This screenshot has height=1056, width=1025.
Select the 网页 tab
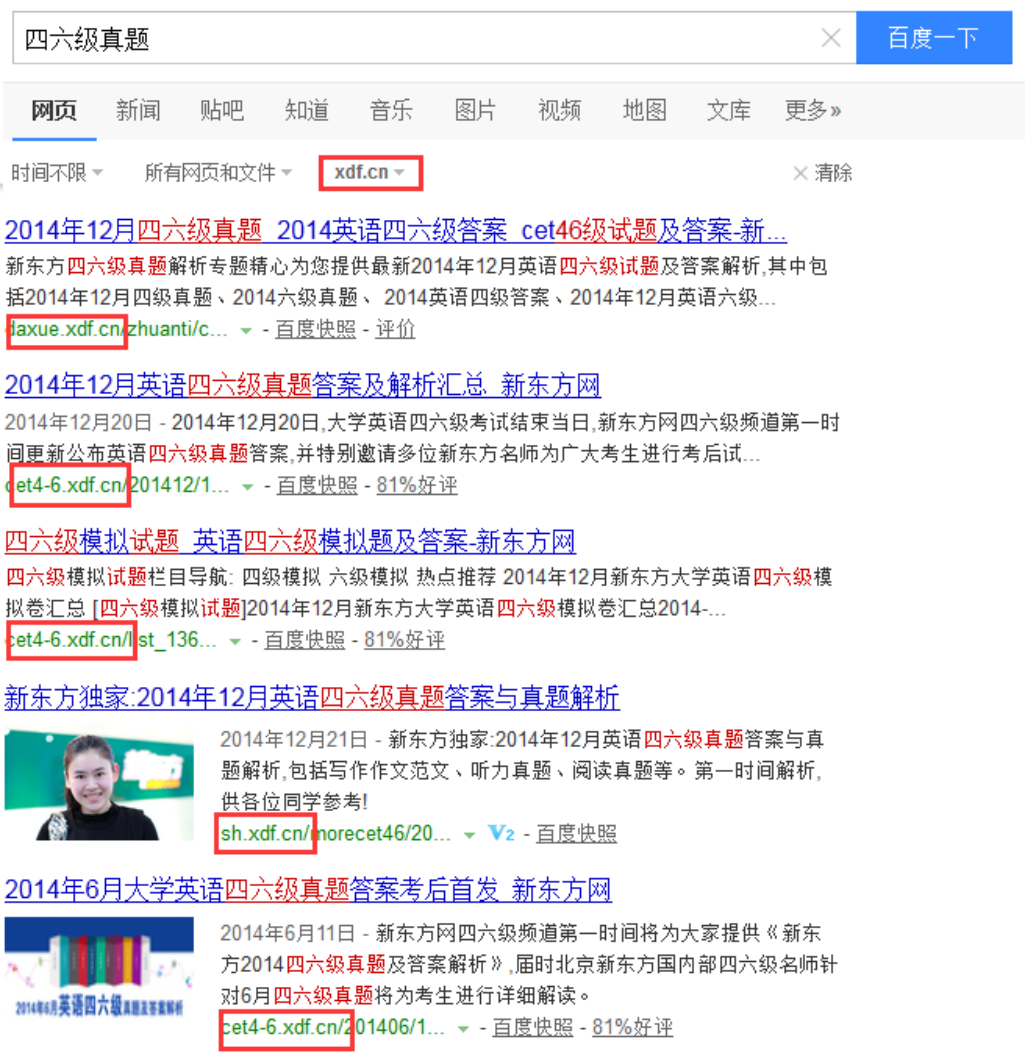pyautogui.click(x=54, y=110)
